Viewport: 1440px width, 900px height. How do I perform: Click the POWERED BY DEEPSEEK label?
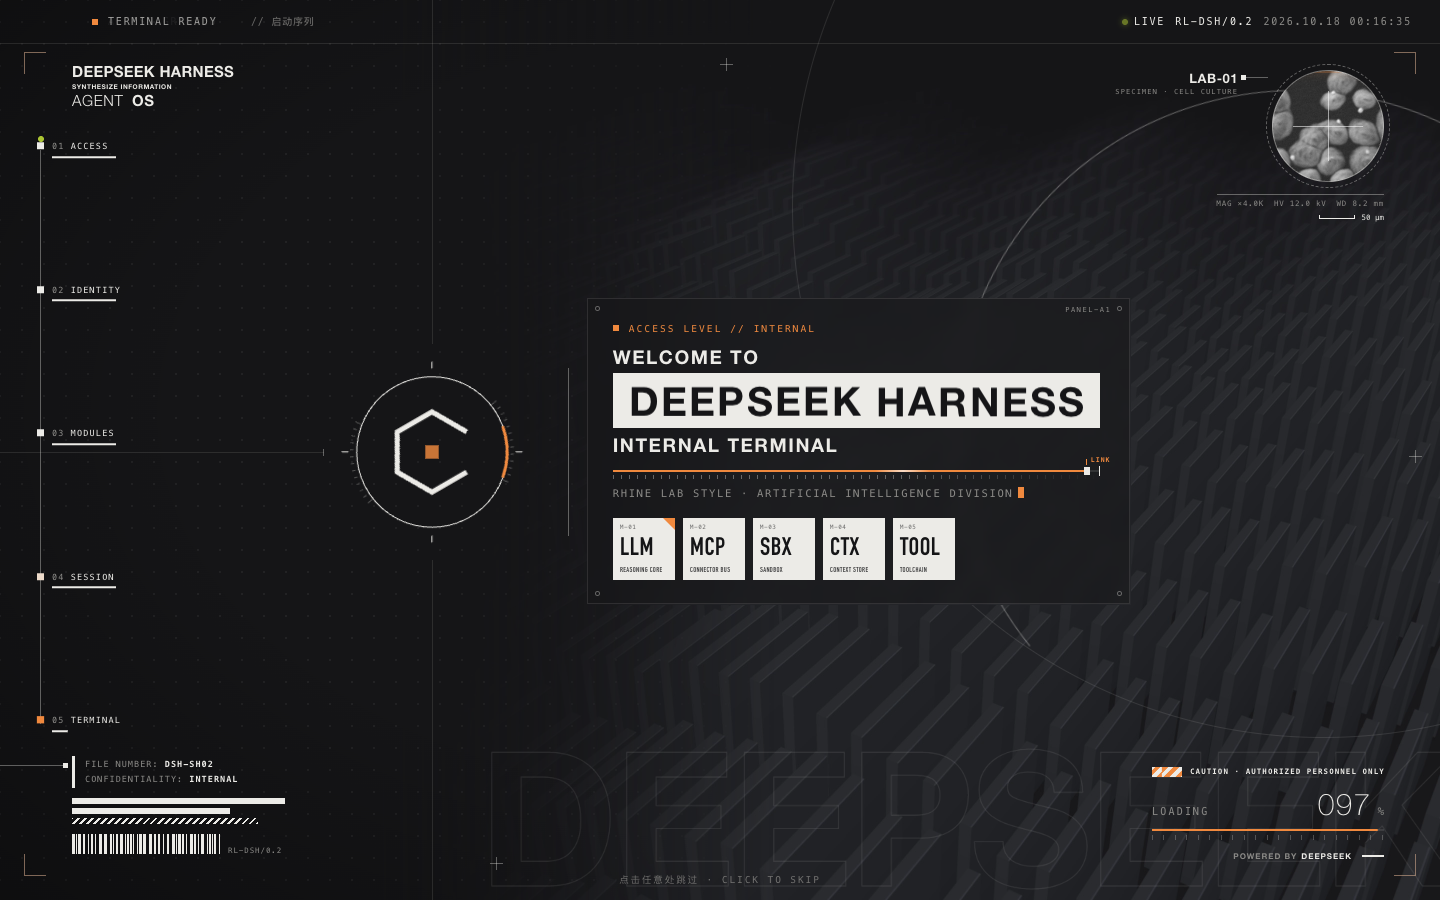(x=1292, y=856)
